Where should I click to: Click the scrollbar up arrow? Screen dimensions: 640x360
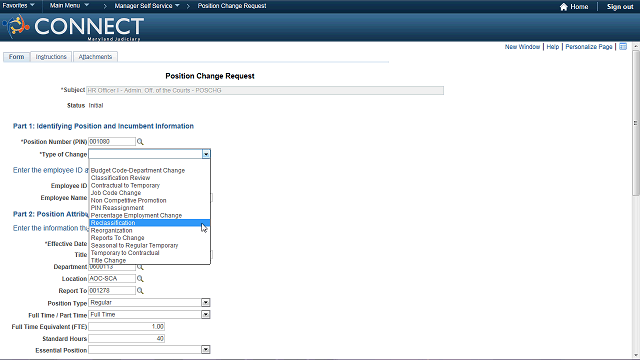pos(636,47)
